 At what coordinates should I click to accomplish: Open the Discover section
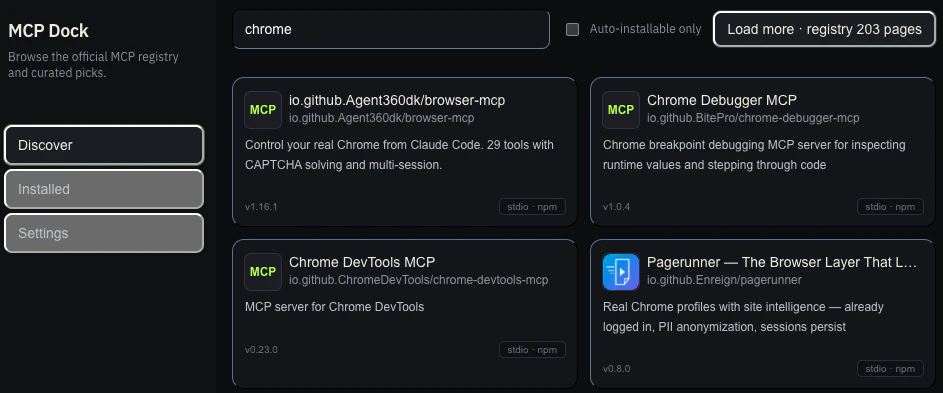point(103,145)
